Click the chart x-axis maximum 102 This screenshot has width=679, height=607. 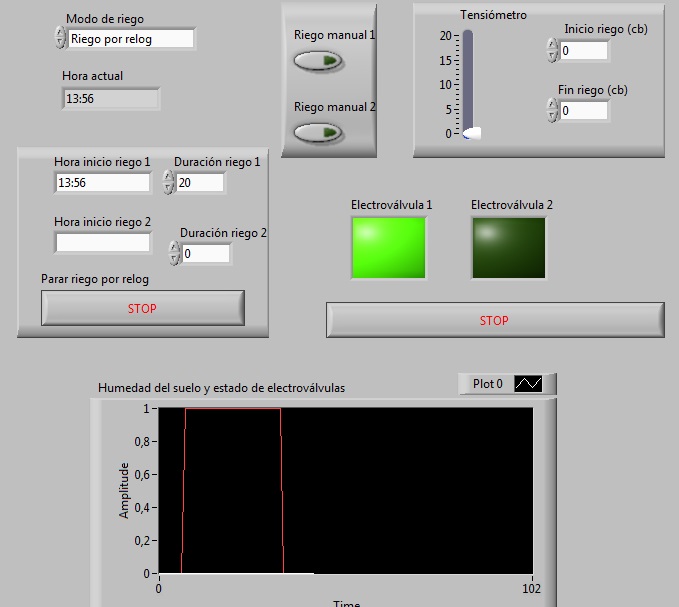tap(531, 589)
